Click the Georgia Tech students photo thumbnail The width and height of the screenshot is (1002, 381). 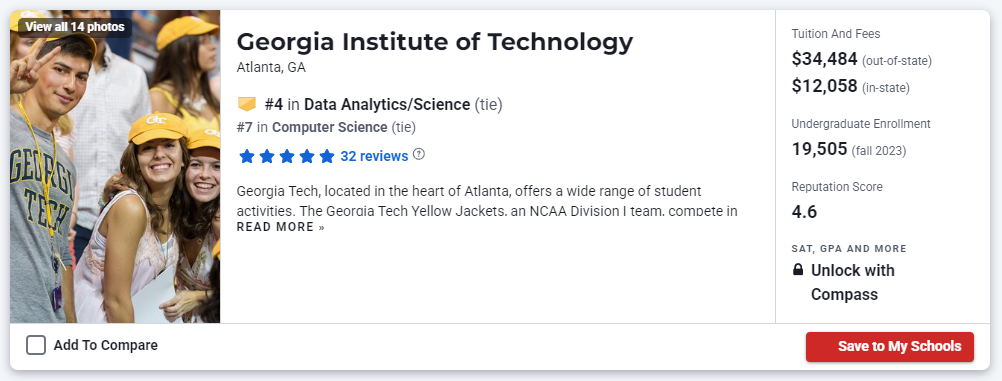(x=115, y=167)
